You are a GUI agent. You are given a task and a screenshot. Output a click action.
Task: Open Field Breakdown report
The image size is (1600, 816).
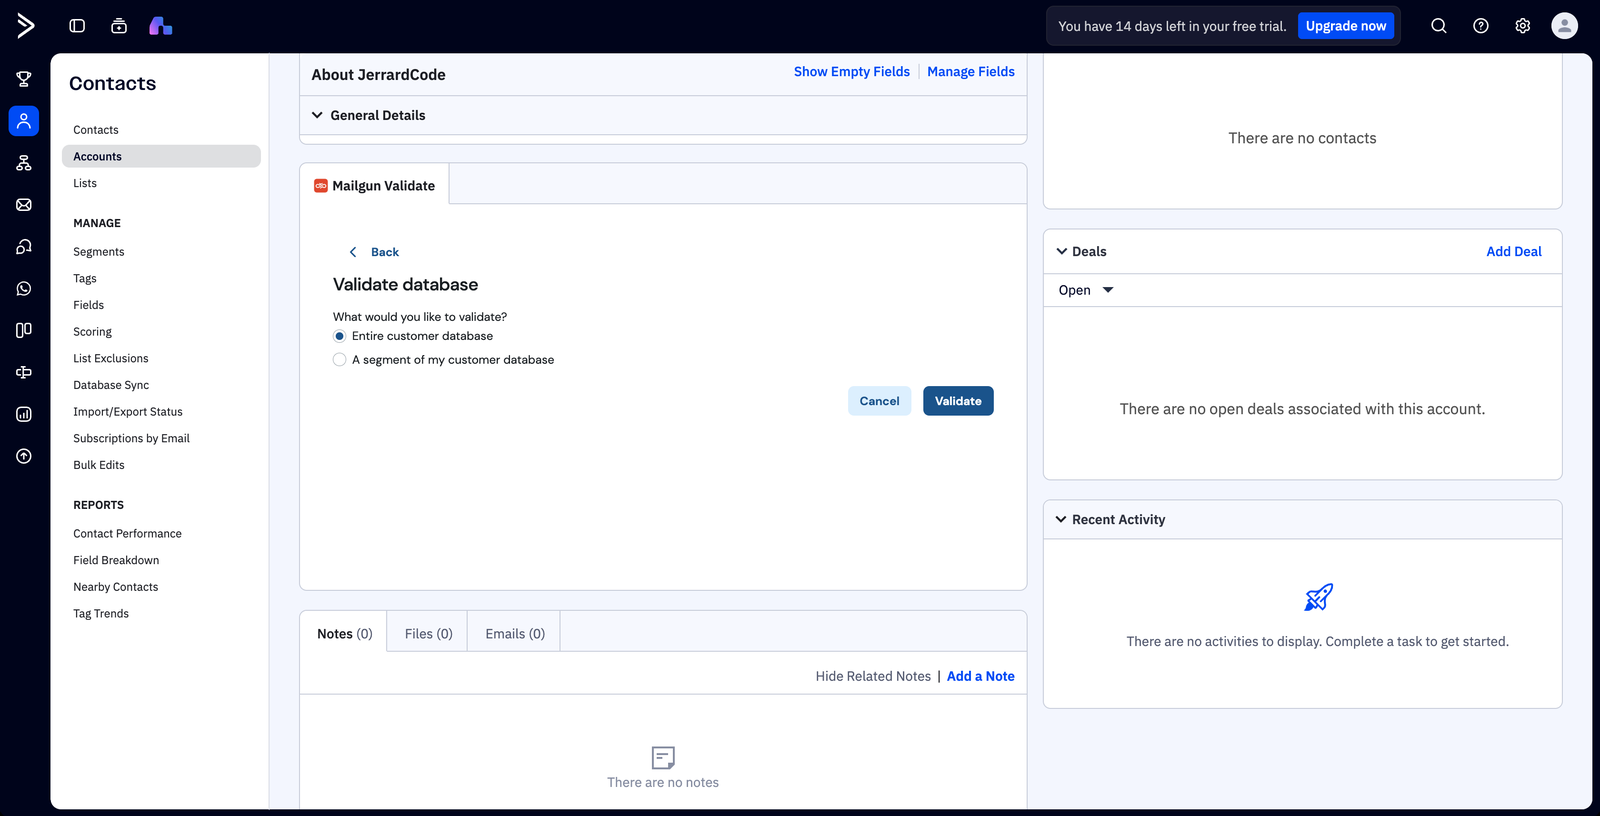point(116,560)
